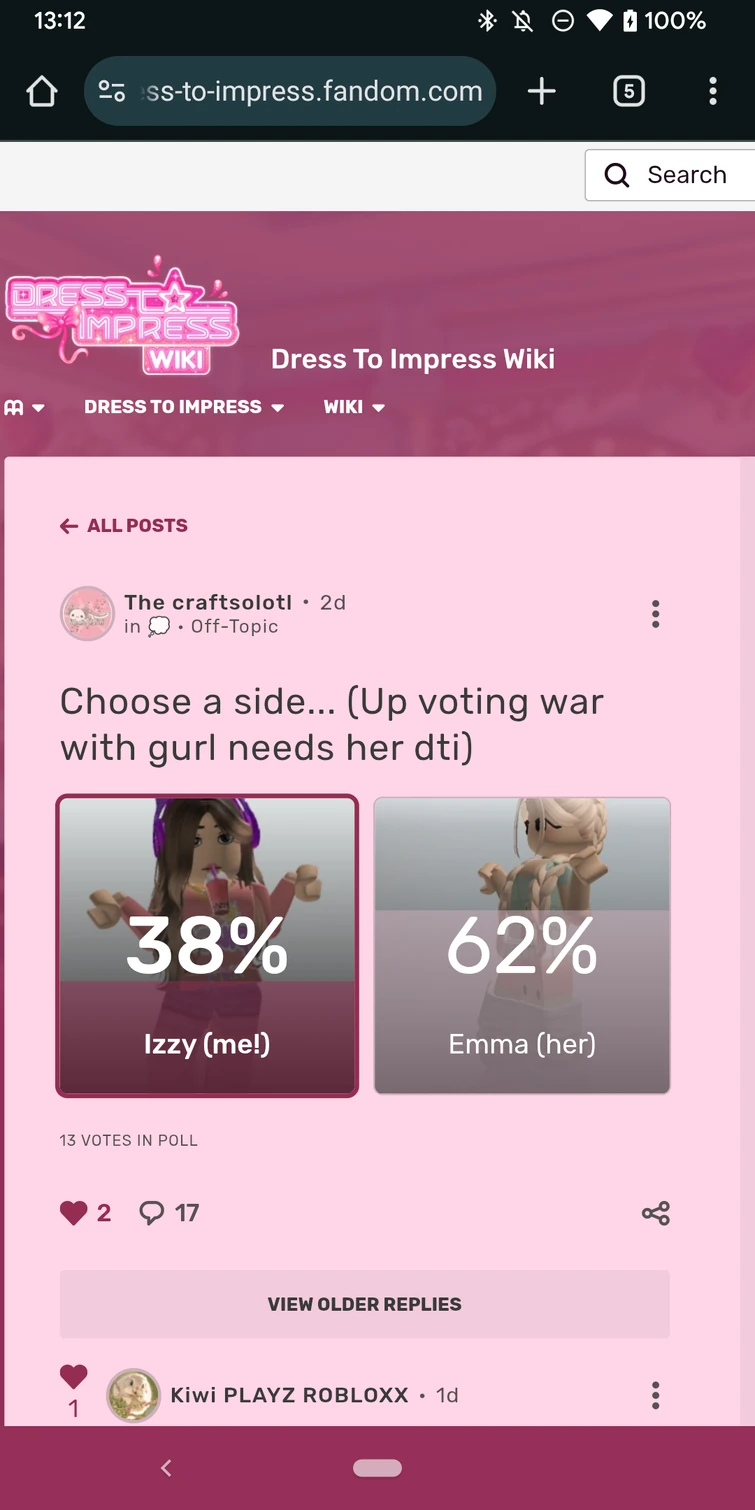755x1510 pixels.
Task: Open the kebab menu on The craftsolotl's post
Action: (x=655, y=613)
